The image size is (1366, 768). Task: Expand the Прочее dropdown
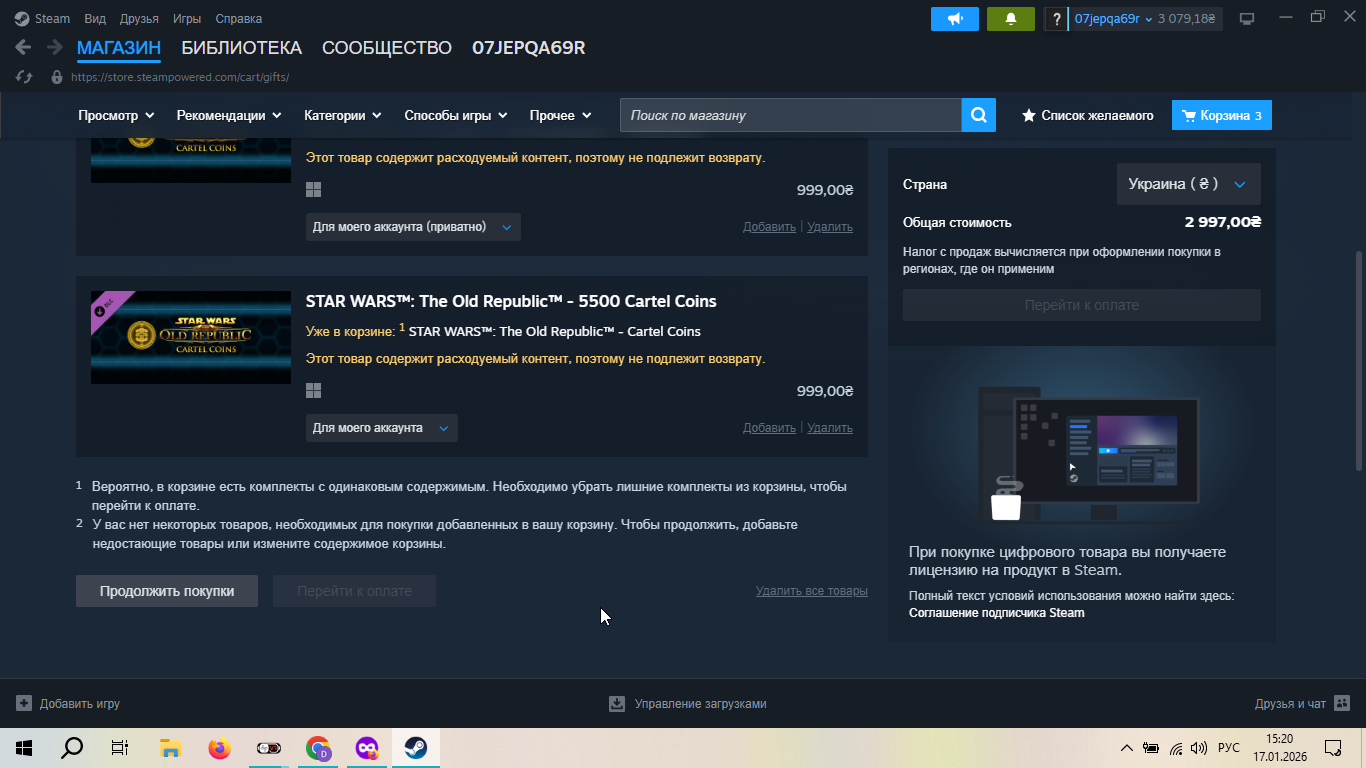point(560,116)
